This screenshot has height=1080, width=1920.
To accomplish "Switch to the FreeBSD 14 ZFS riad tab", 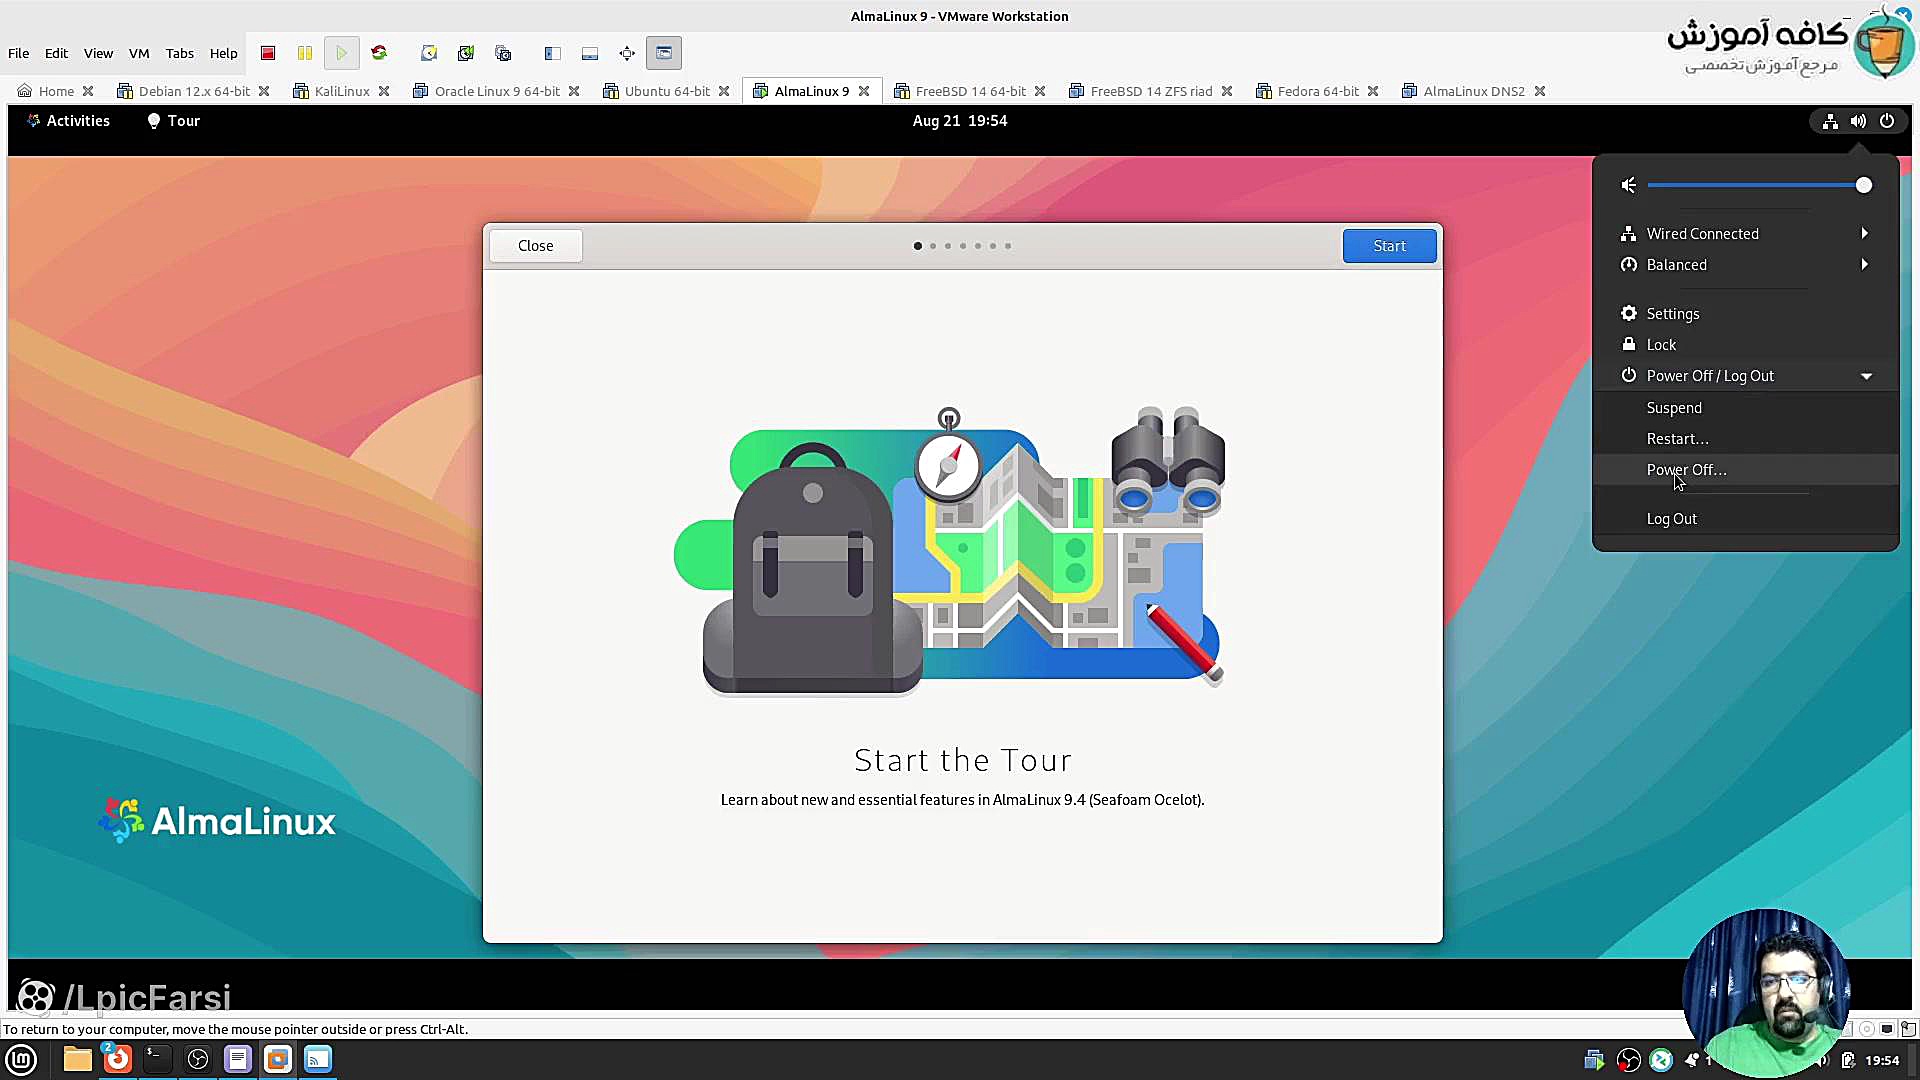I will click(1150, 91).
